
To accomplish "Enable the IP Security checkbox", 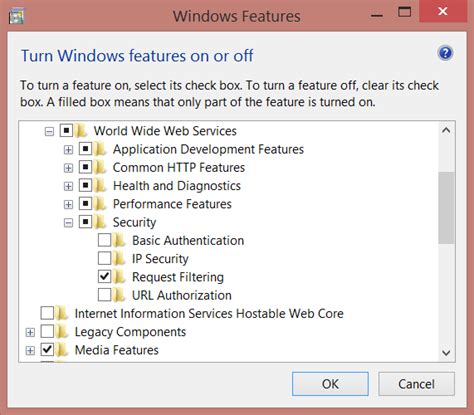I will tap(104, 258).
